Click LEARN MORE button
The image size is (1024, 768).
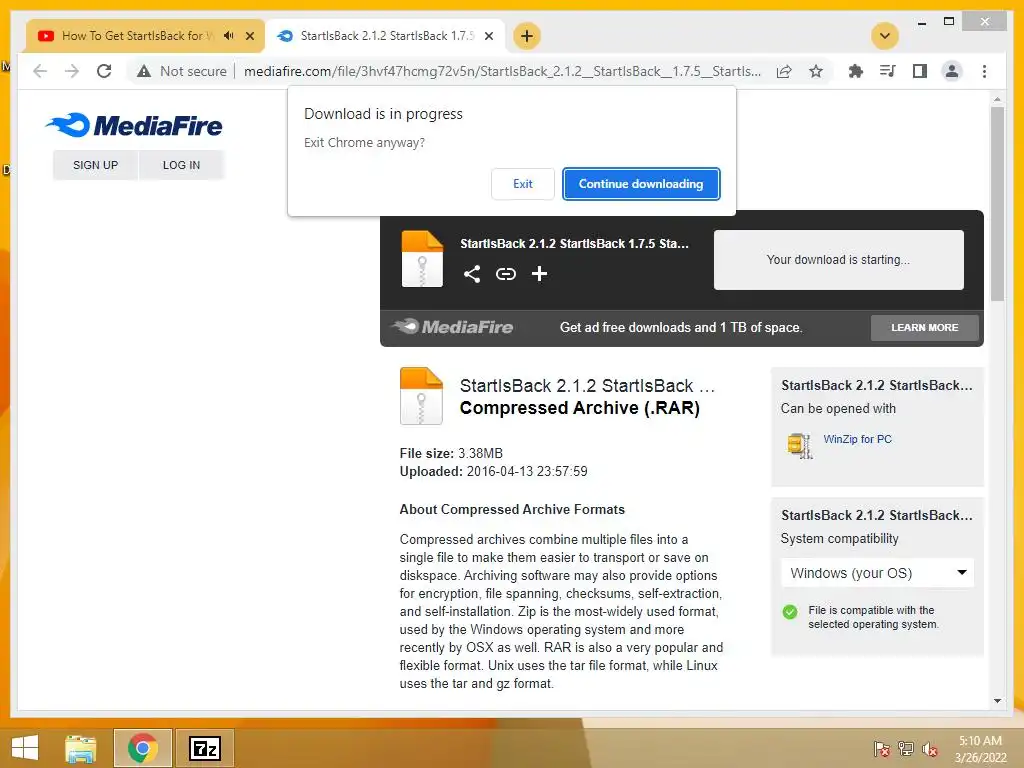(x=925, y=328)
